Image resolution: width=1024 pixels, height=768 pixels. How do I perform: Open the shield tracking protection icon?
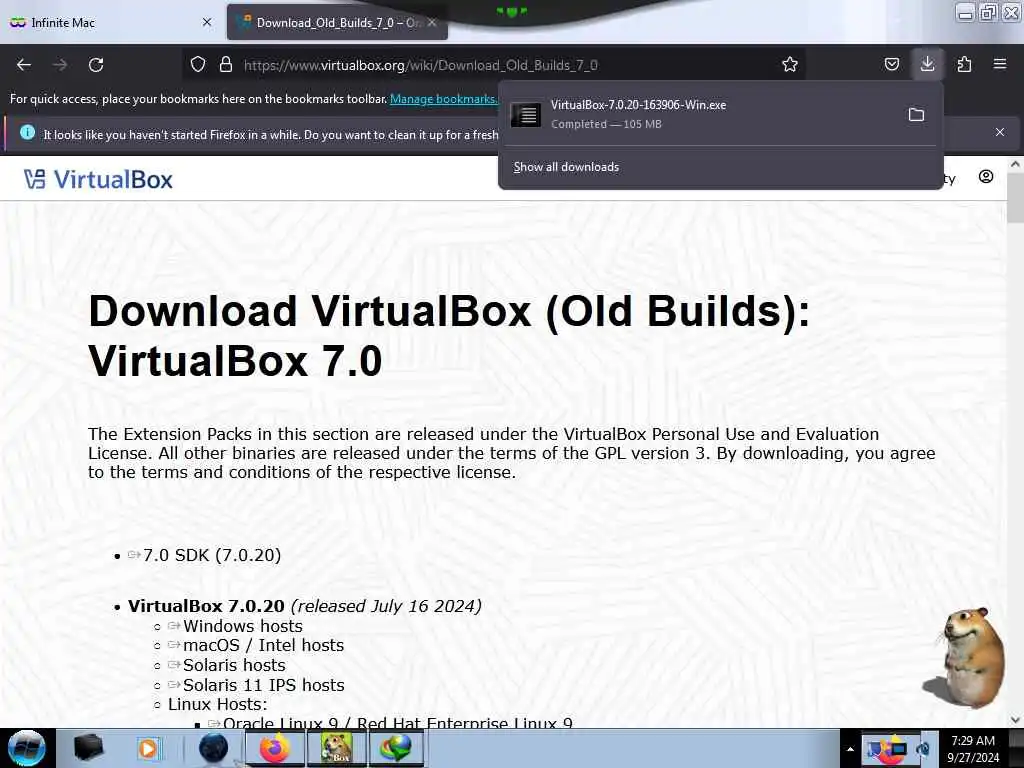[x=198, y=64]
